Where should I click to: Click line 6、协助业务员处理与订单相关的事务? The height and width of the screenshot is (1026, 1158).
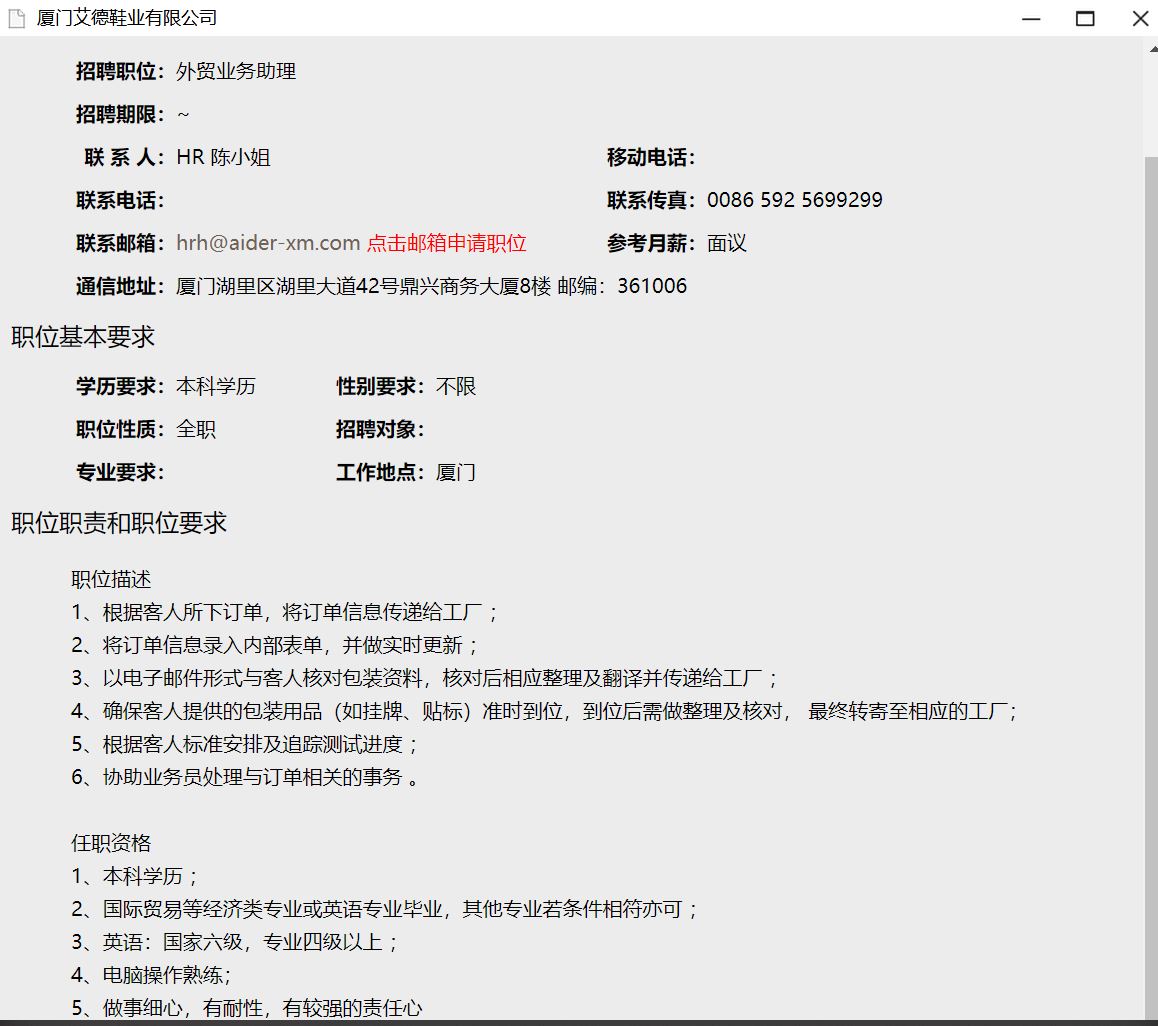[245, 777]
